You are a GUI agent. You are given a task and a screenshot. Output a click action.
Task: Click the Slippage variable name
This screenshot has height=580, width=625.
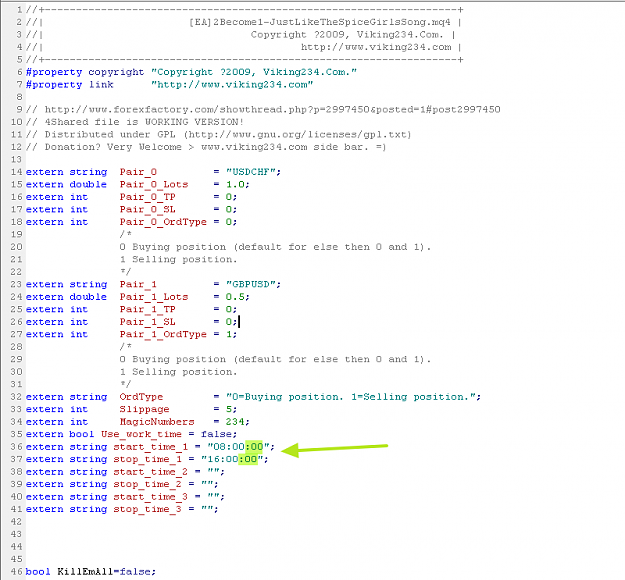pos(144,409)
